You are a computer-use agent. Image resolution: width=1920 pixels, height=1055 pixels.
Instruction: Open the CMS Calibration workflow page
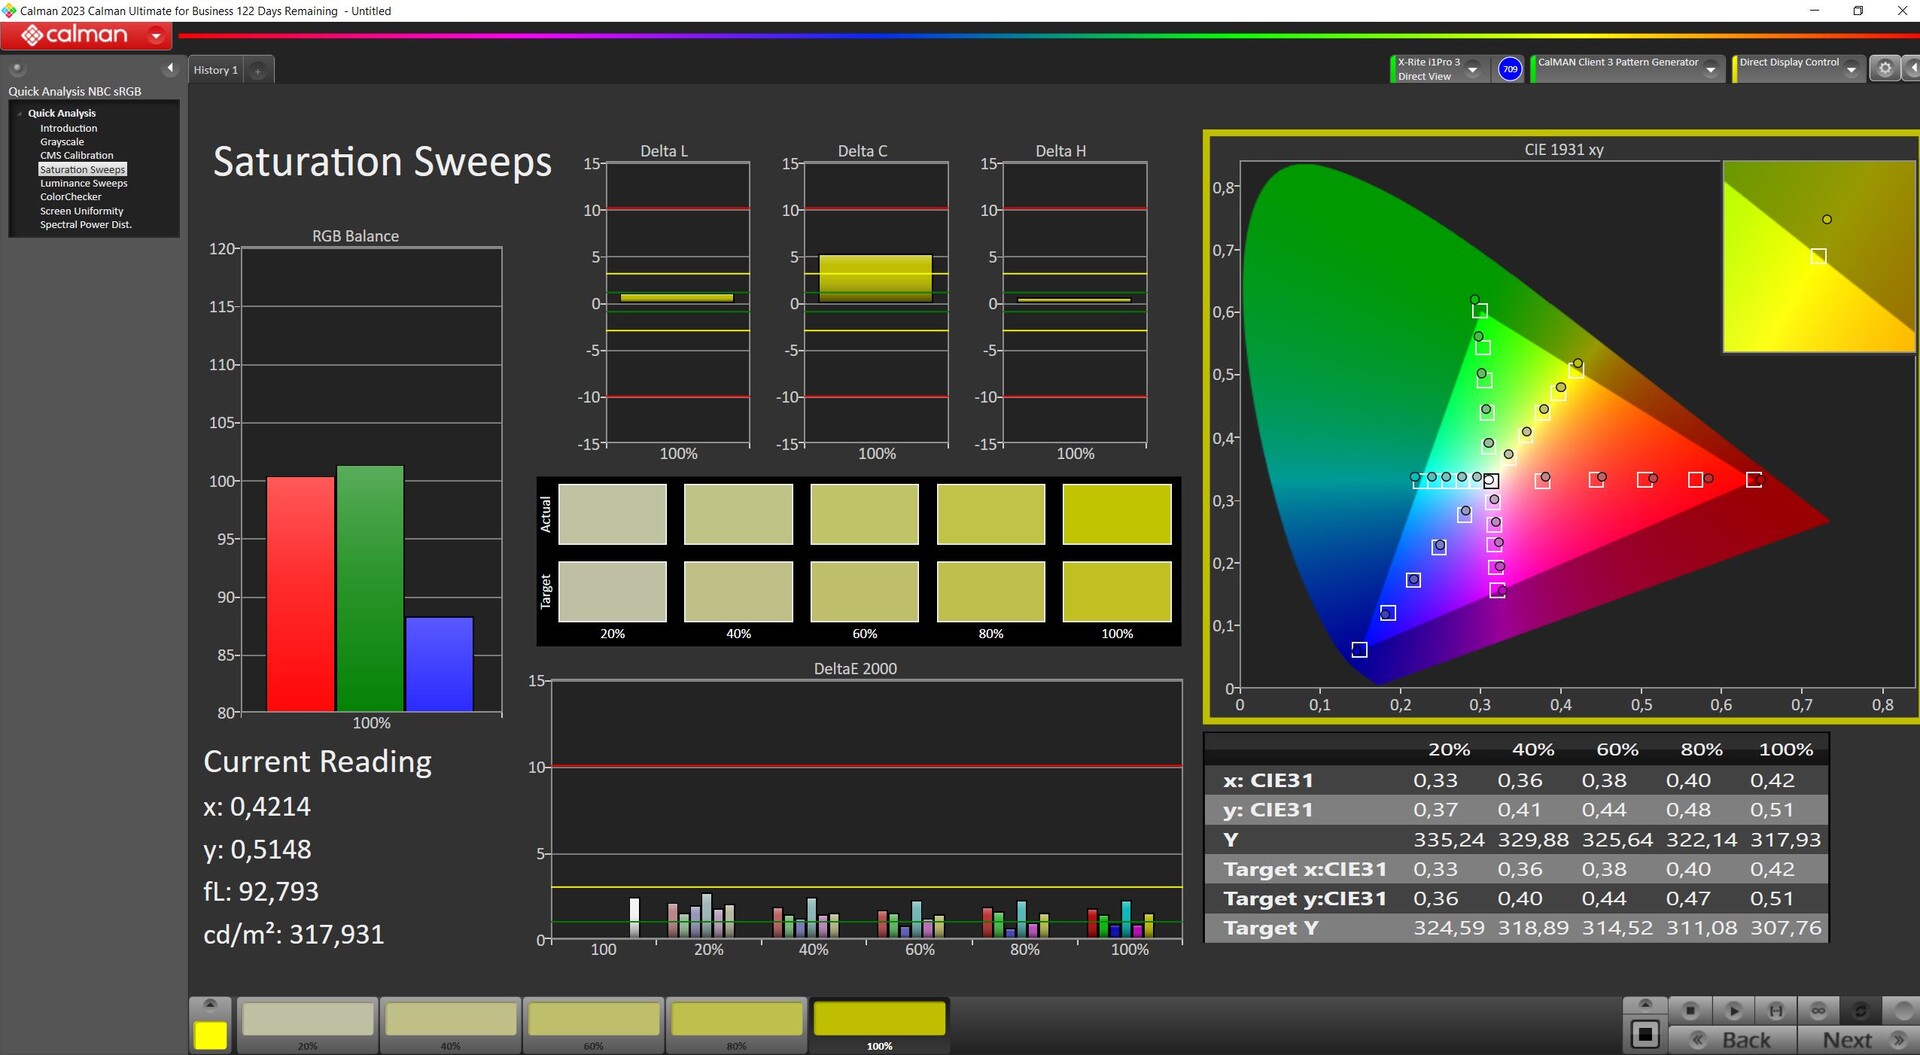tap(76, 155)
